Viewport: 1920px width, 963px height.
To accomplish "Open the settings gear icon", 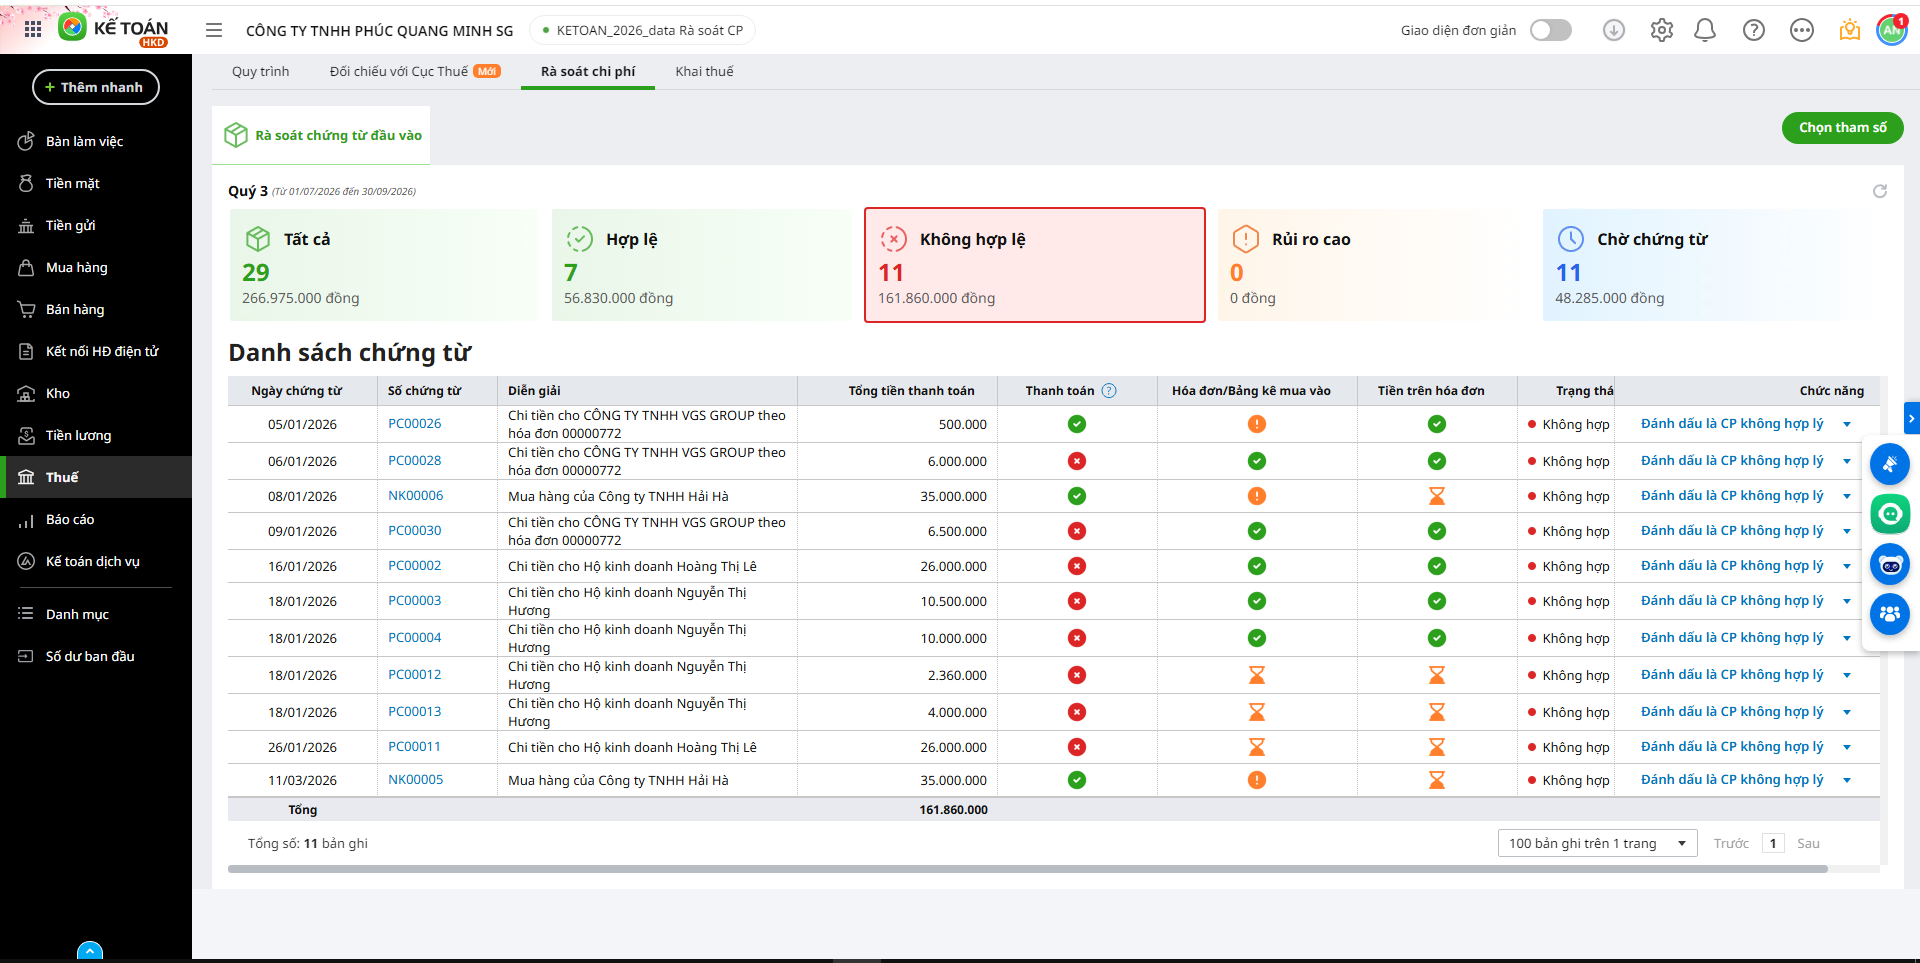I will point(1661,30).
